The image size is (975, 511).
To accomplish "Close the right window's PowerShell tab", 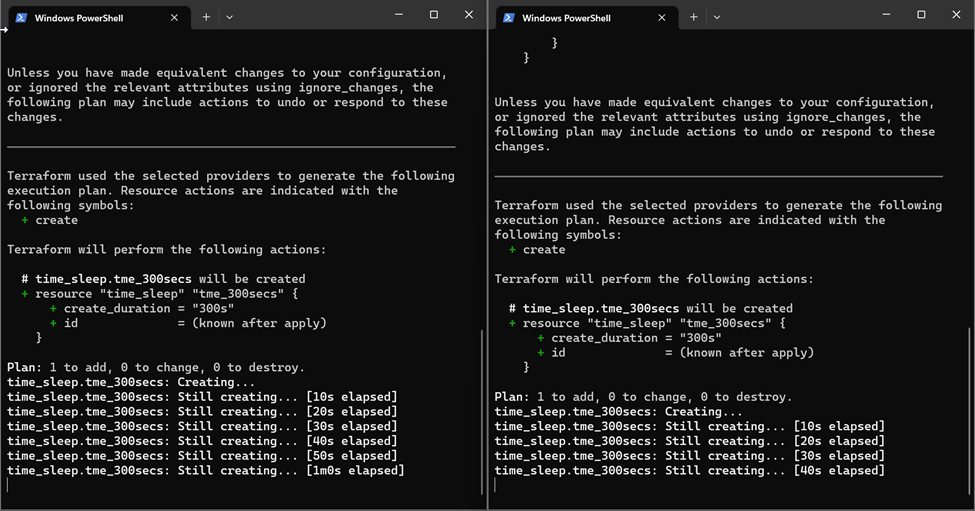I will [662, 17].
